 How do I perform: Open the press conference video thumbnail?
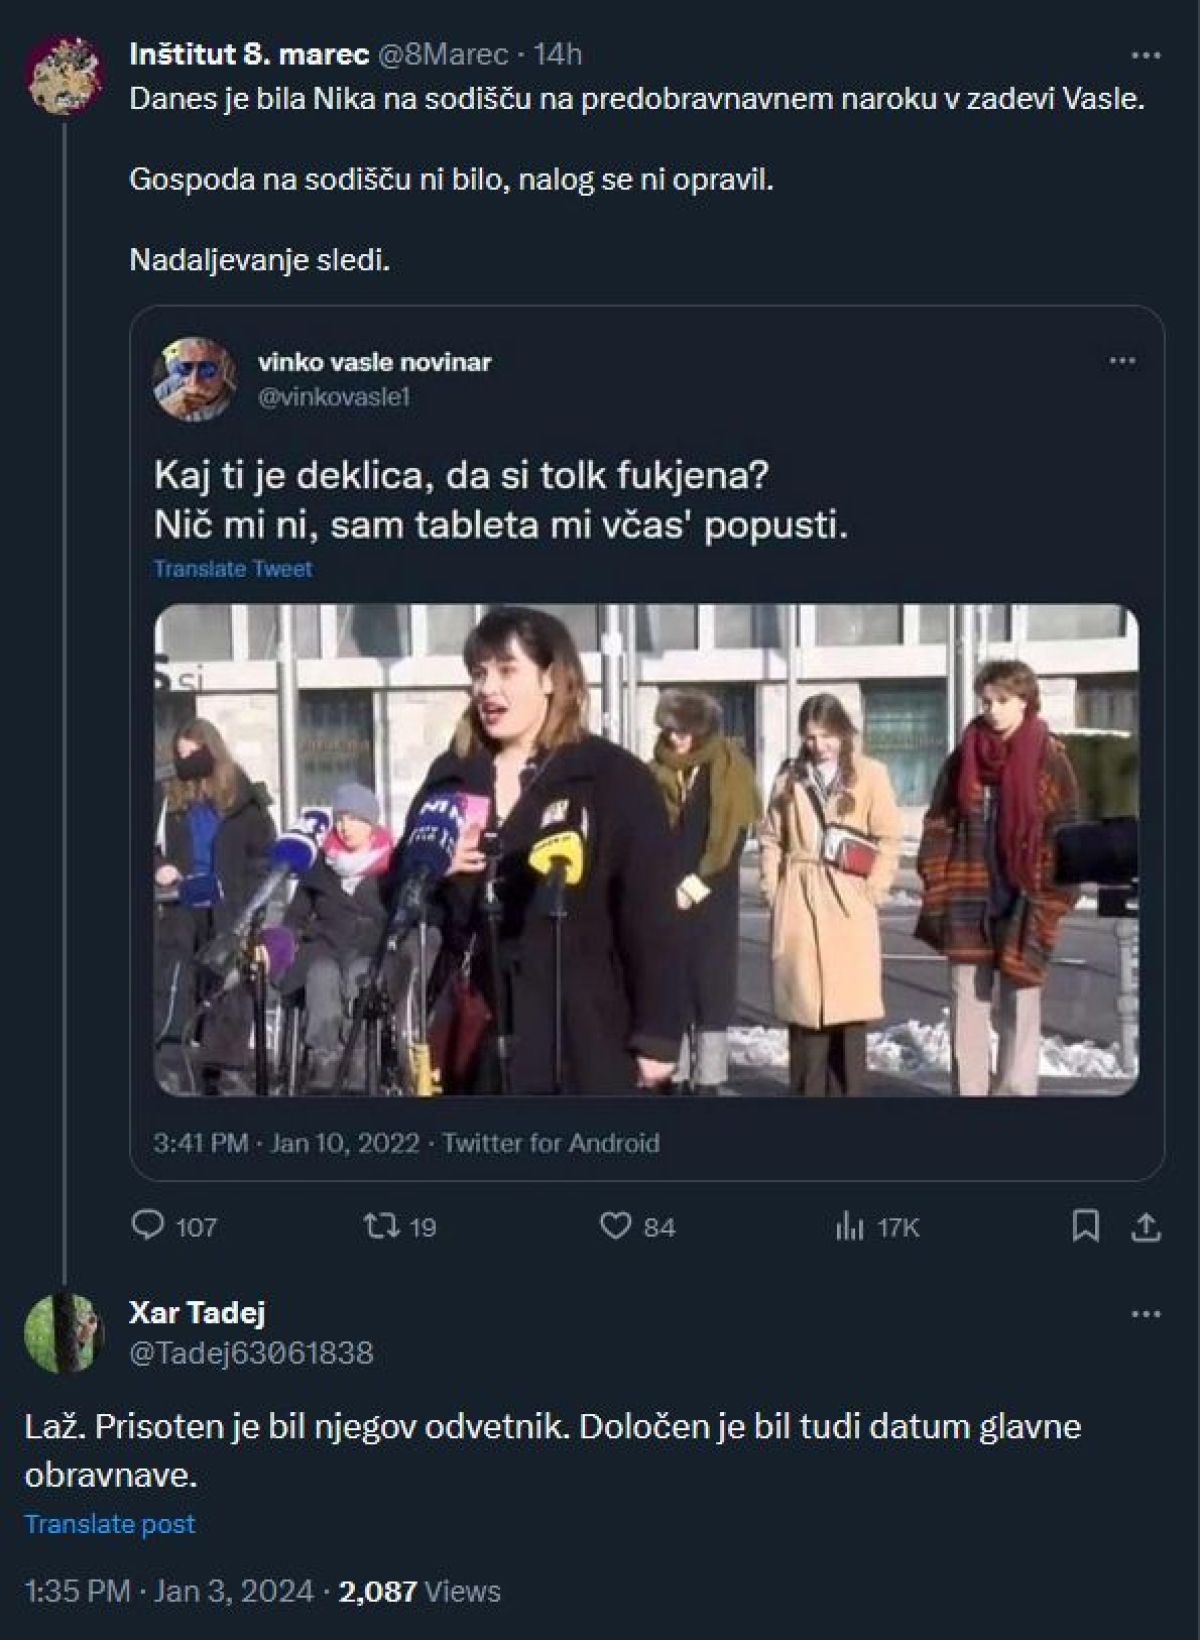(x=646, y=850)
